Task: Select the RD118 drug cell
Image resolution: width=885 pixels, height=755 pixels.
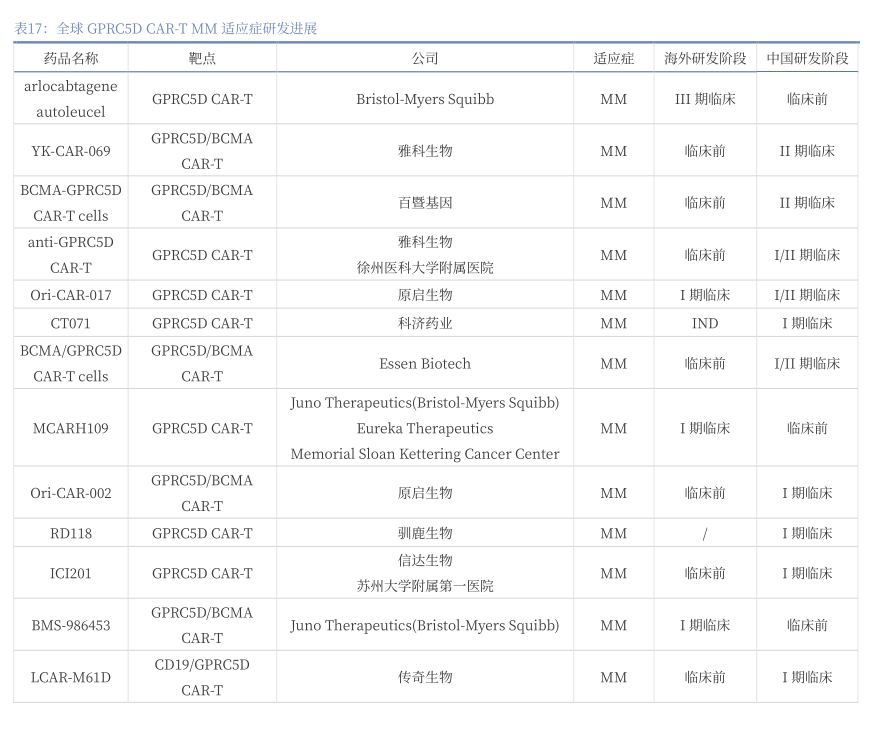Action: click(71, 533)
